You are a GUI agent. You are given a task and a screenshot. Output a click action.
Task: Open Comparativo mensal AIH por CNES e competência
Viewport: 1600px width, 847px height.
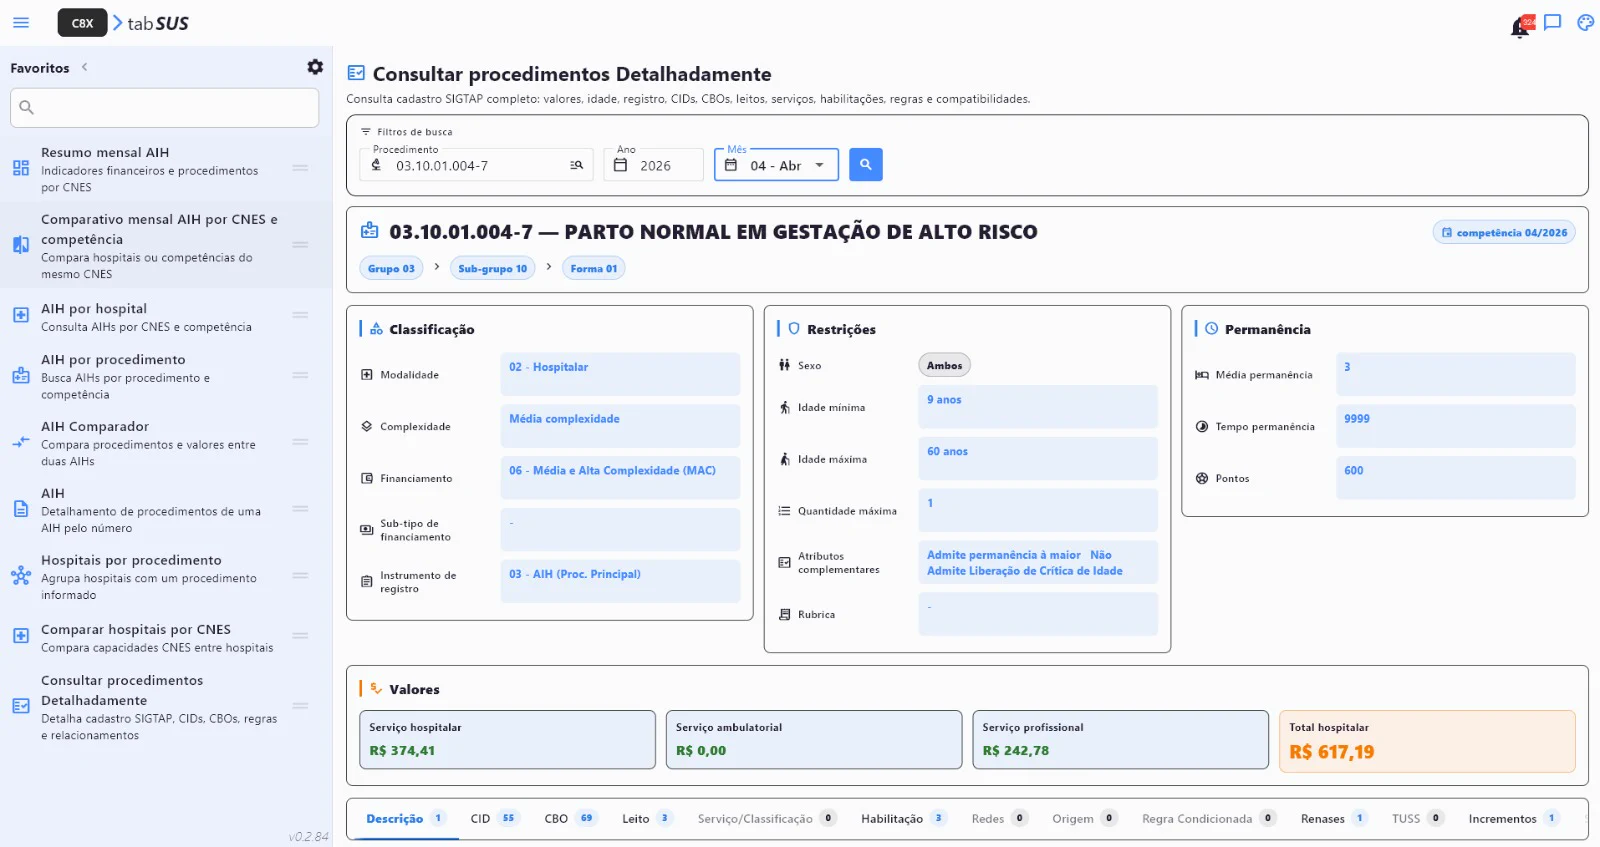[x=166, y=246]
